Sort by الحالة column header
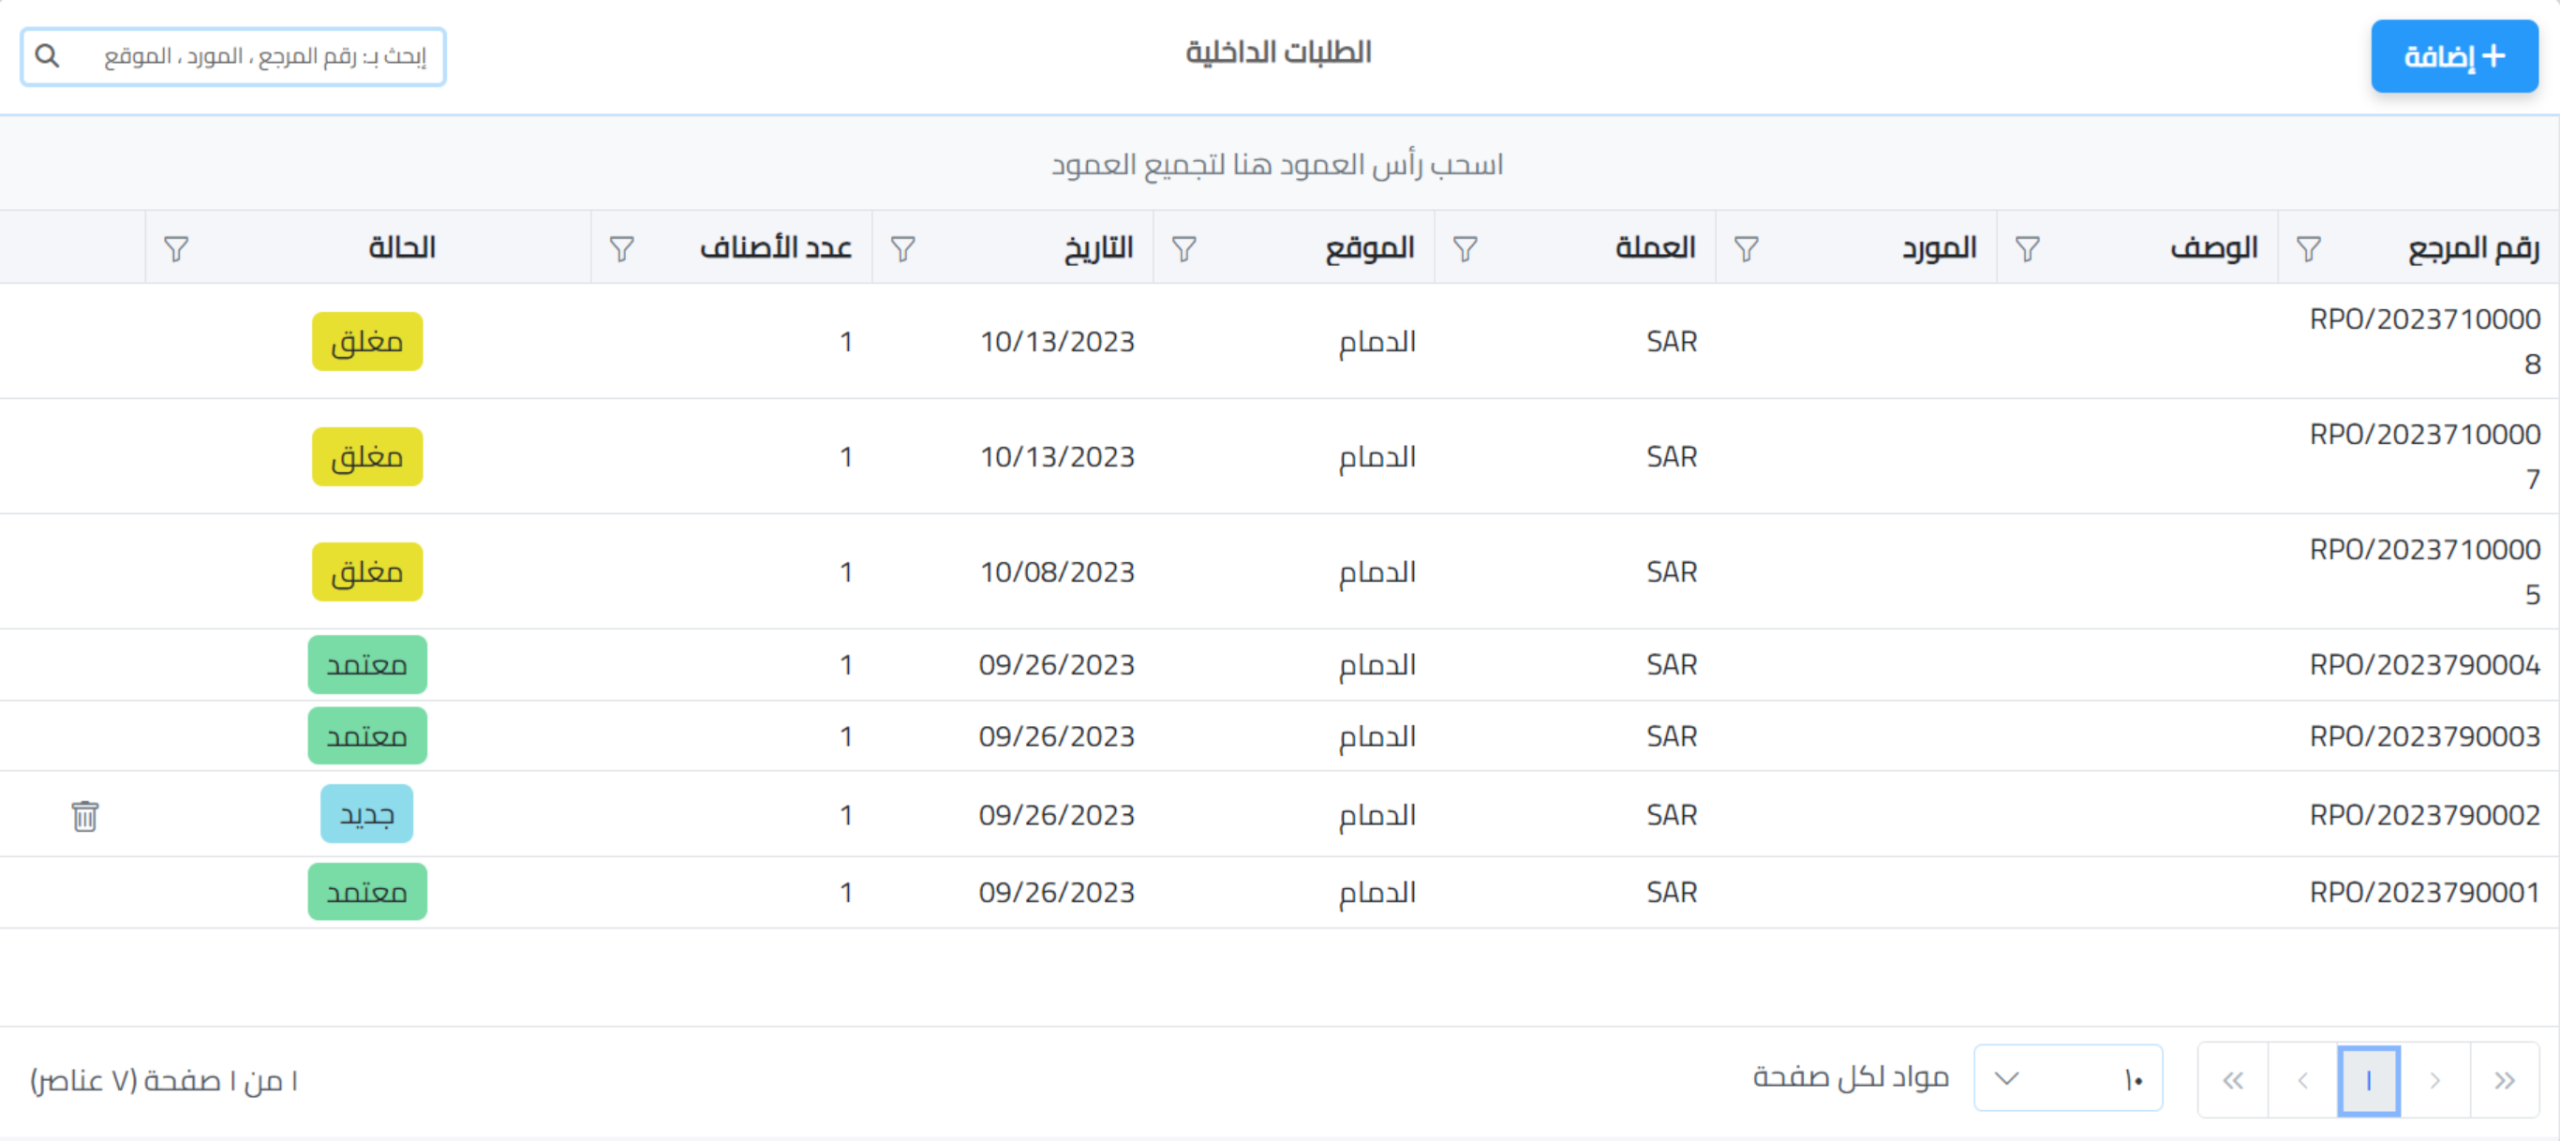This screenshot has width=2560, height=1141. click(402, 248)
